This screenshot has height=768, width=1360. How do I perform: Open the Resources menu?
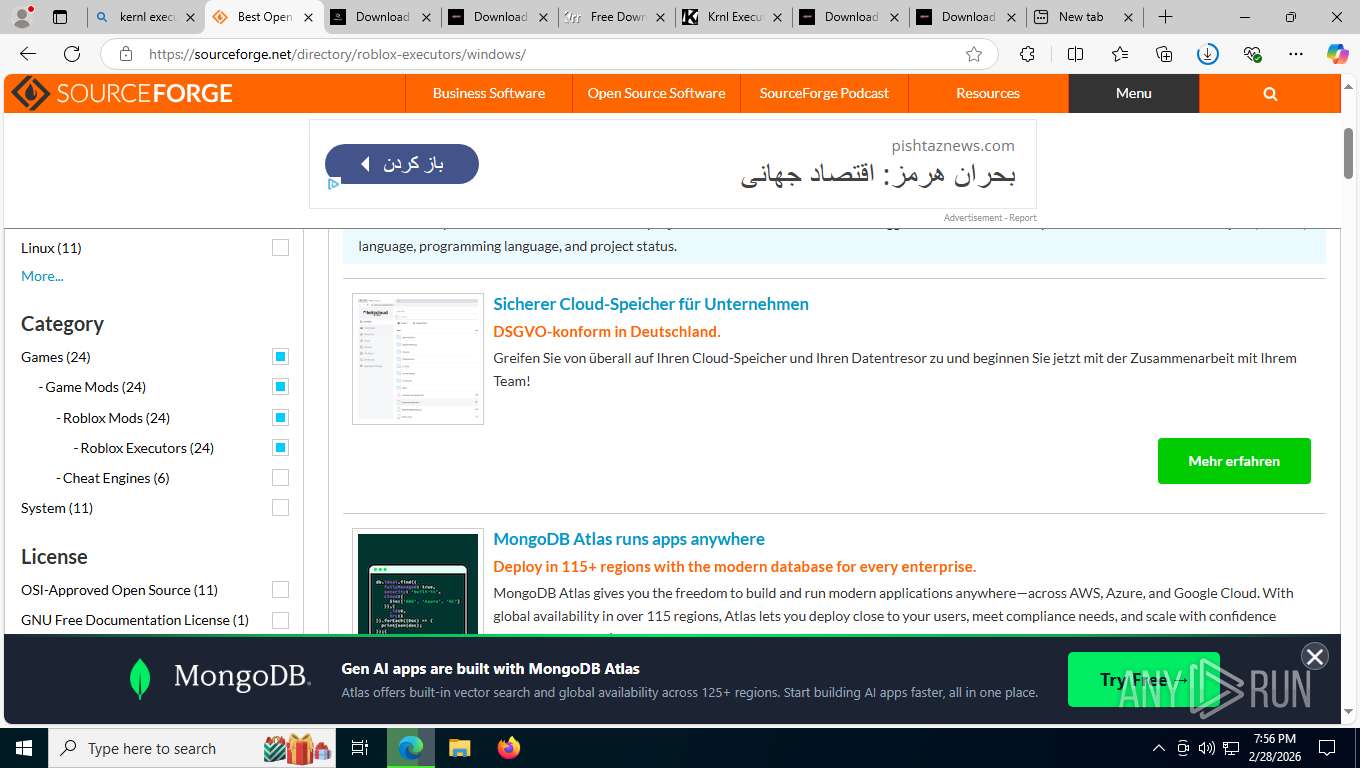click(x=988, y=93)
